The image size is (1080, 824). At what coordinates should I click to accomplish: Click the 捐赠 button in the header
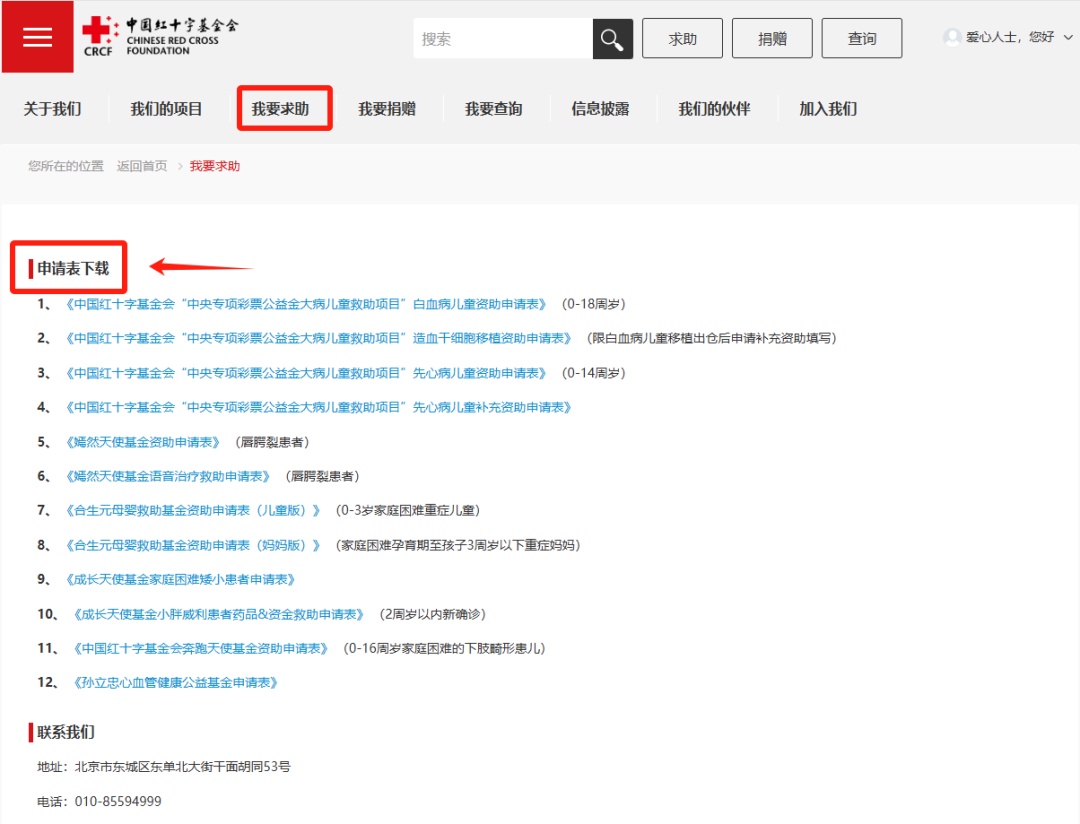click(772, 38)
